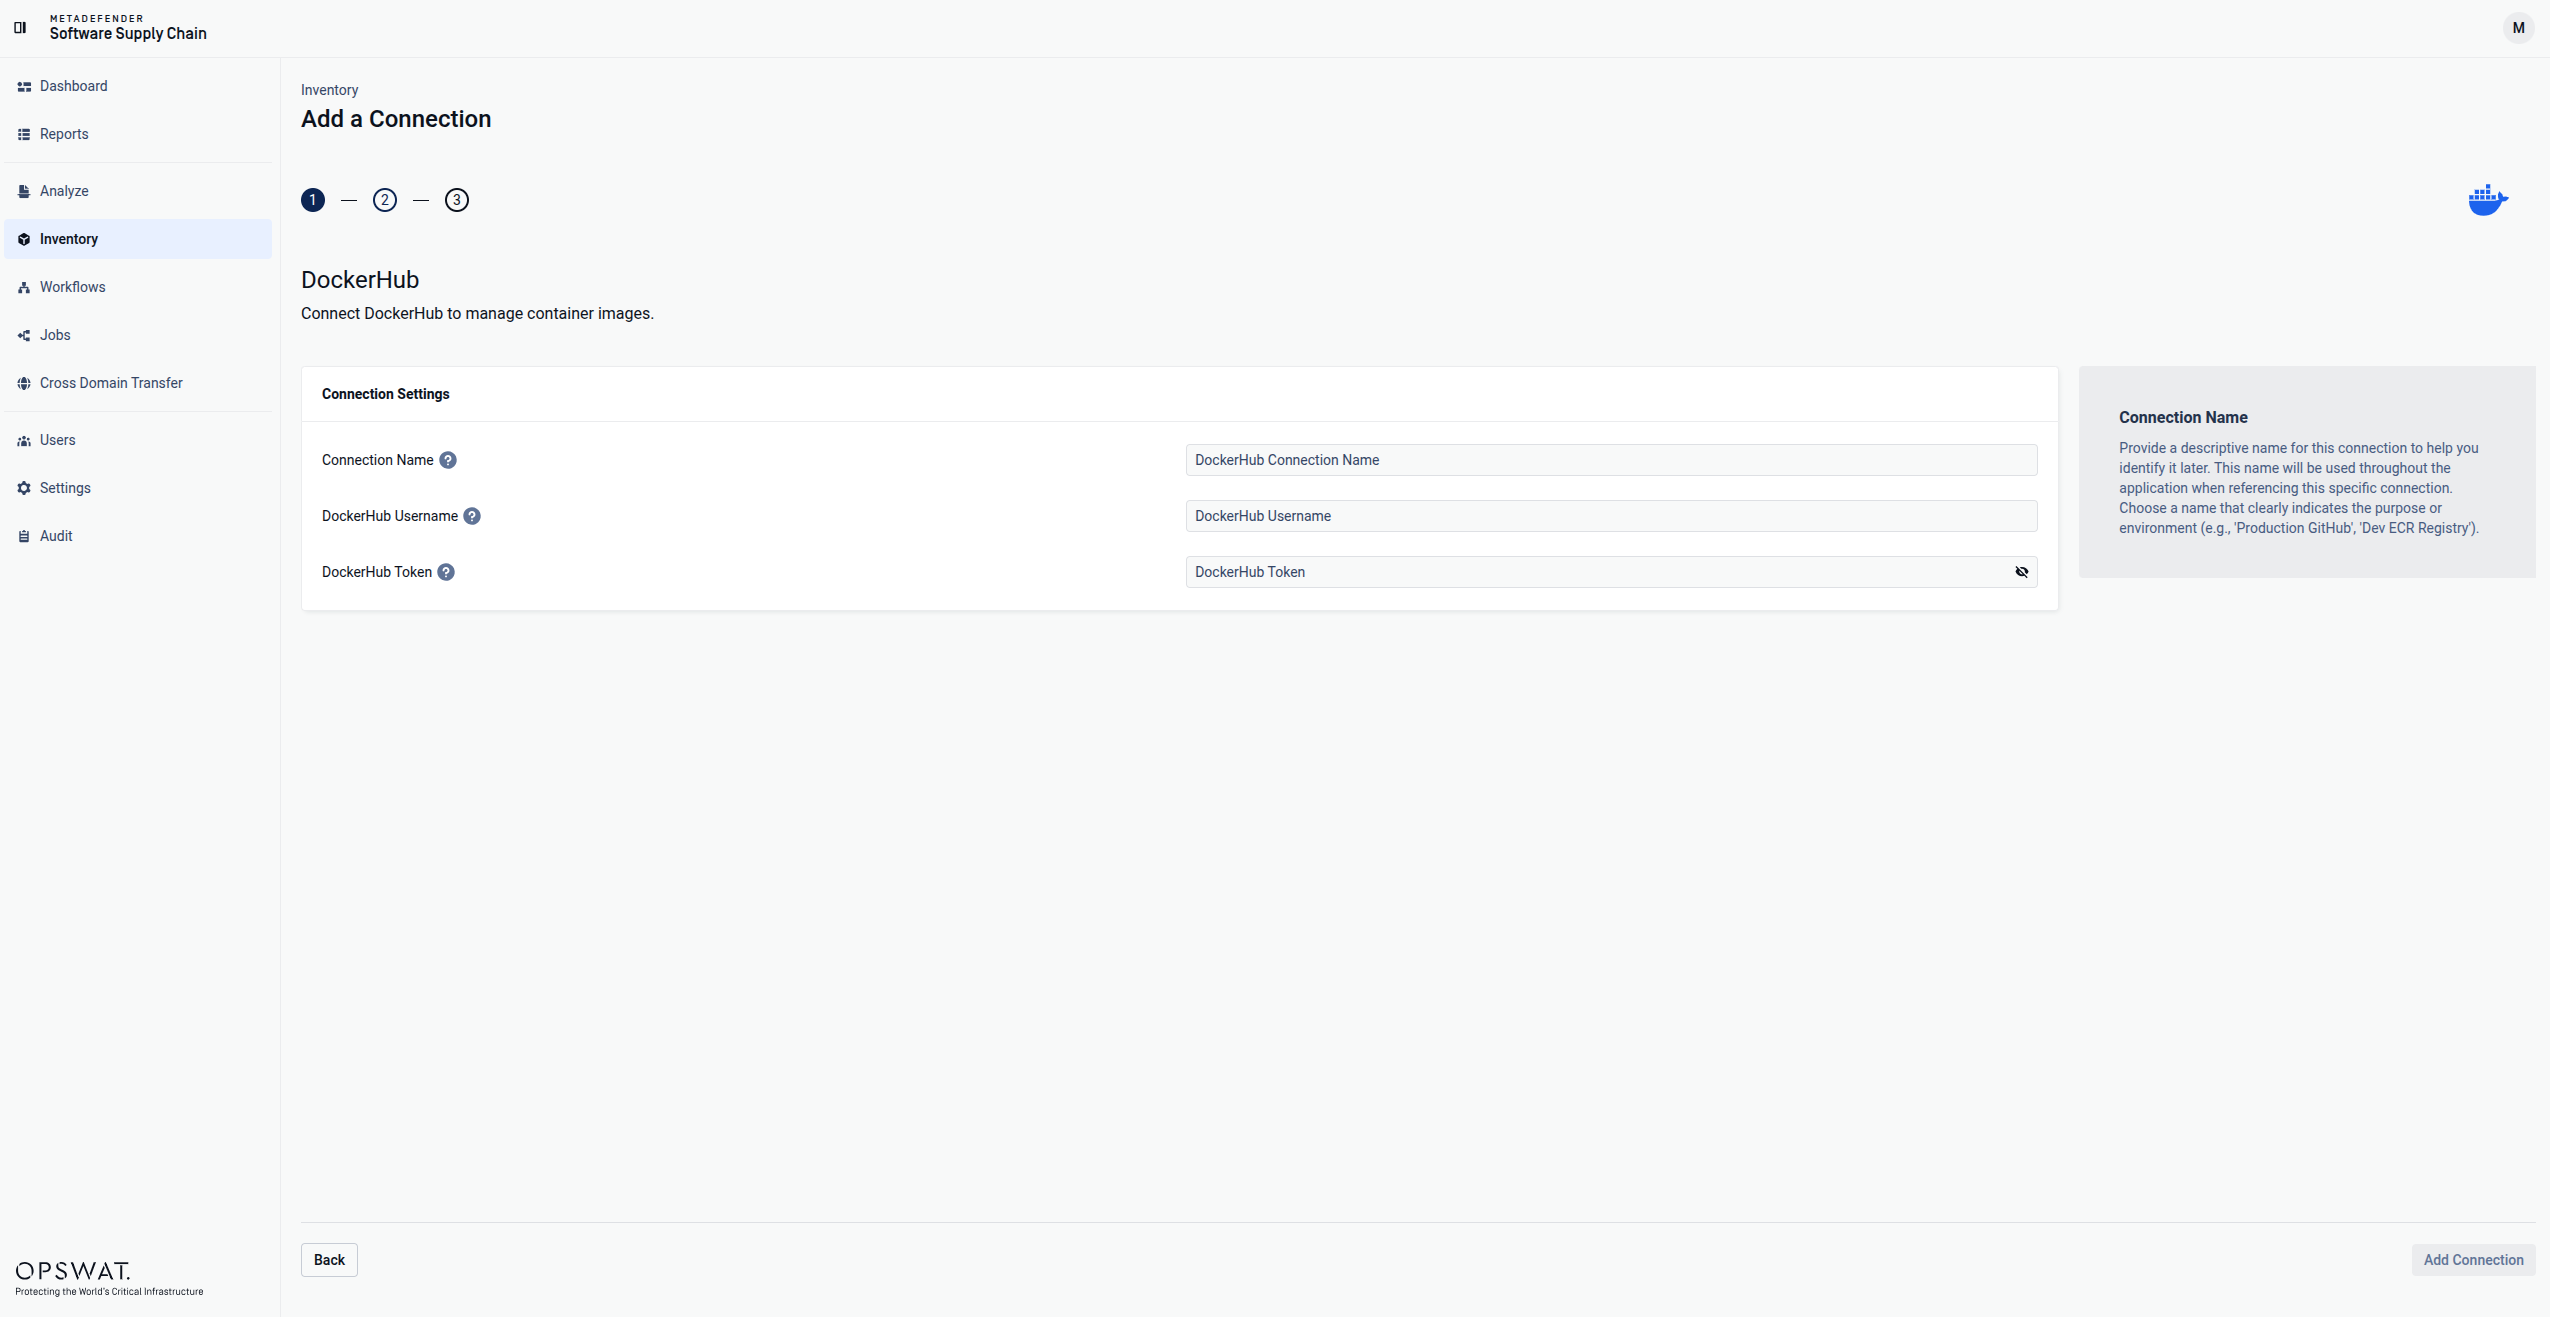Collapse the sidebar with the panel toggle icon

click(x=20, y=28)
